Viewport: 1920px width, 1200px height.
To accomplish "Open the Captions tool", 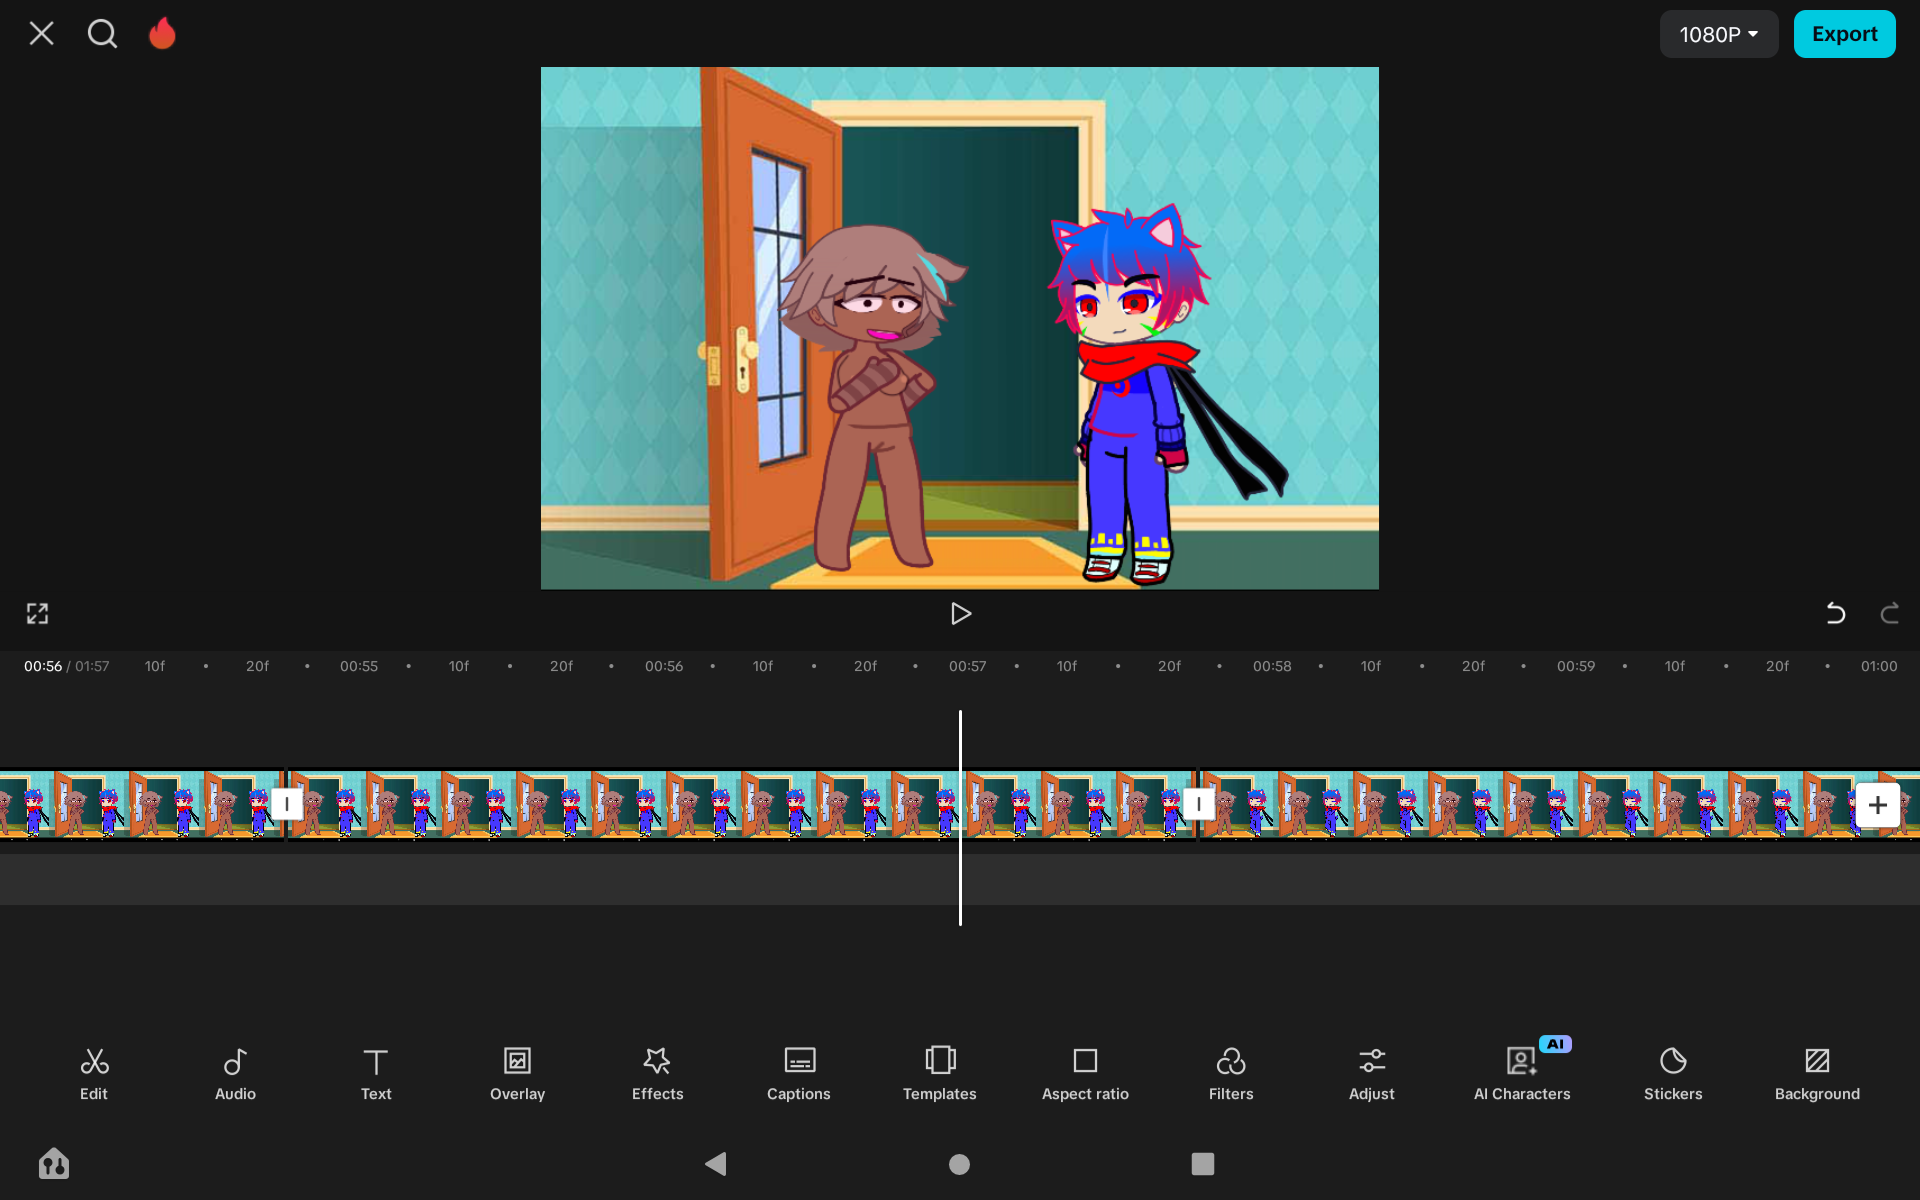I will tap(798, 1073).
